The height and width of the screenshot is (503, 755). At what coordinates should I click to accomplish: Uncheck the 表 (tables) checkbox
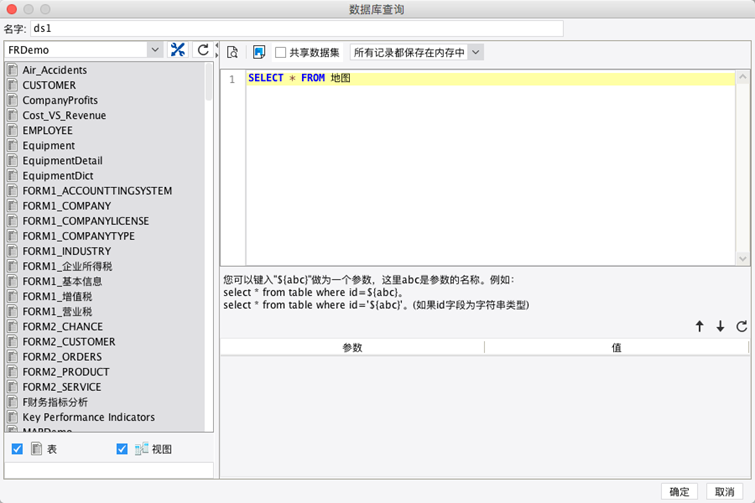tap(17, 449)
